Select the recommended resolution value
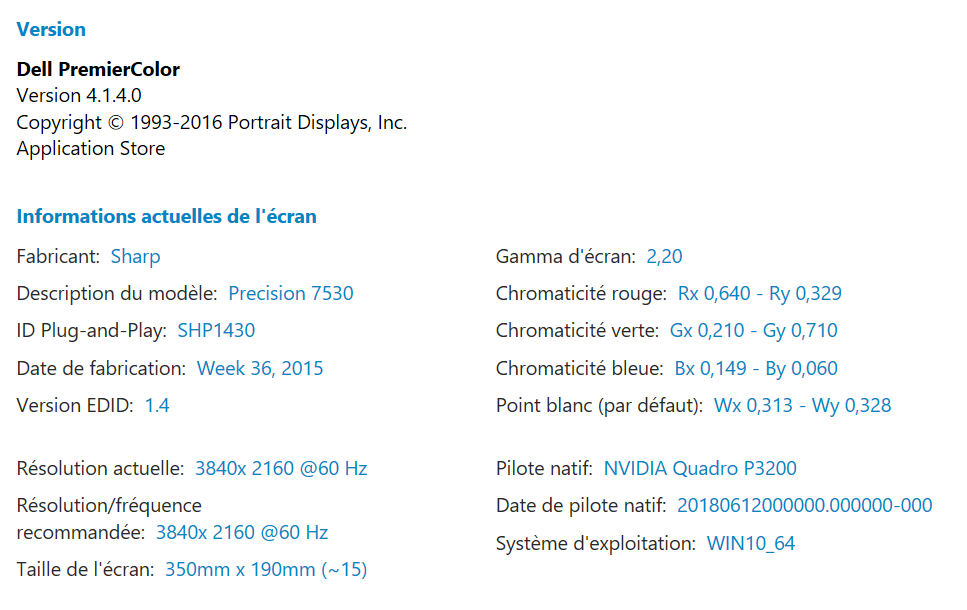The width and height of the screenshot is (967, 610). (x=241, y=532)
